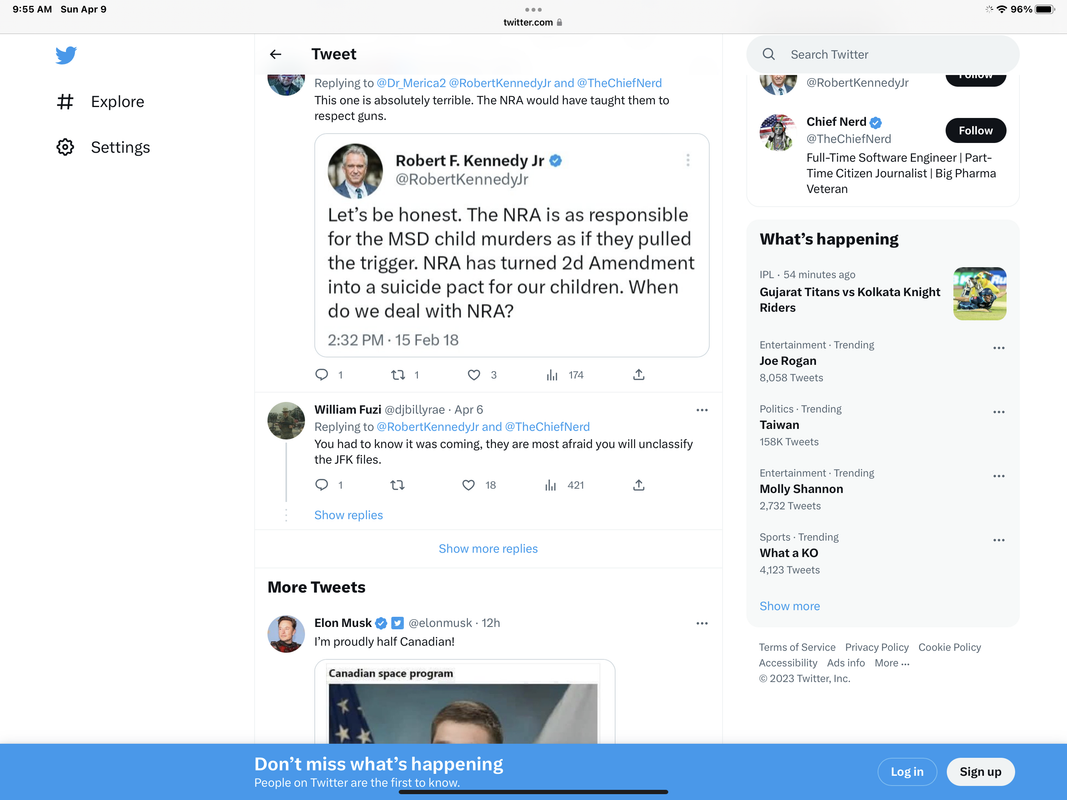Open more options for What a KO trend
The image size is (1067, 800).
(998, 540)
